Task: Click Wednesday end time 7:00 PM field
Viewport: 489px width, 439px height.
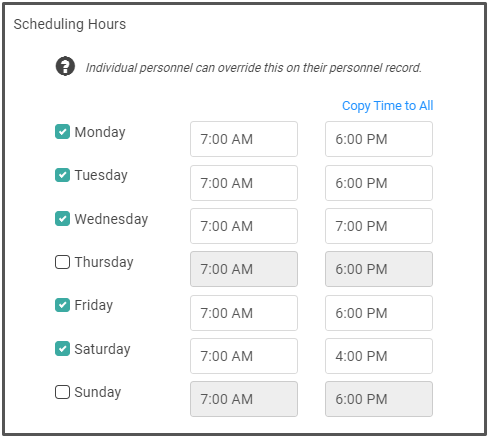Action: click(379, 226)
